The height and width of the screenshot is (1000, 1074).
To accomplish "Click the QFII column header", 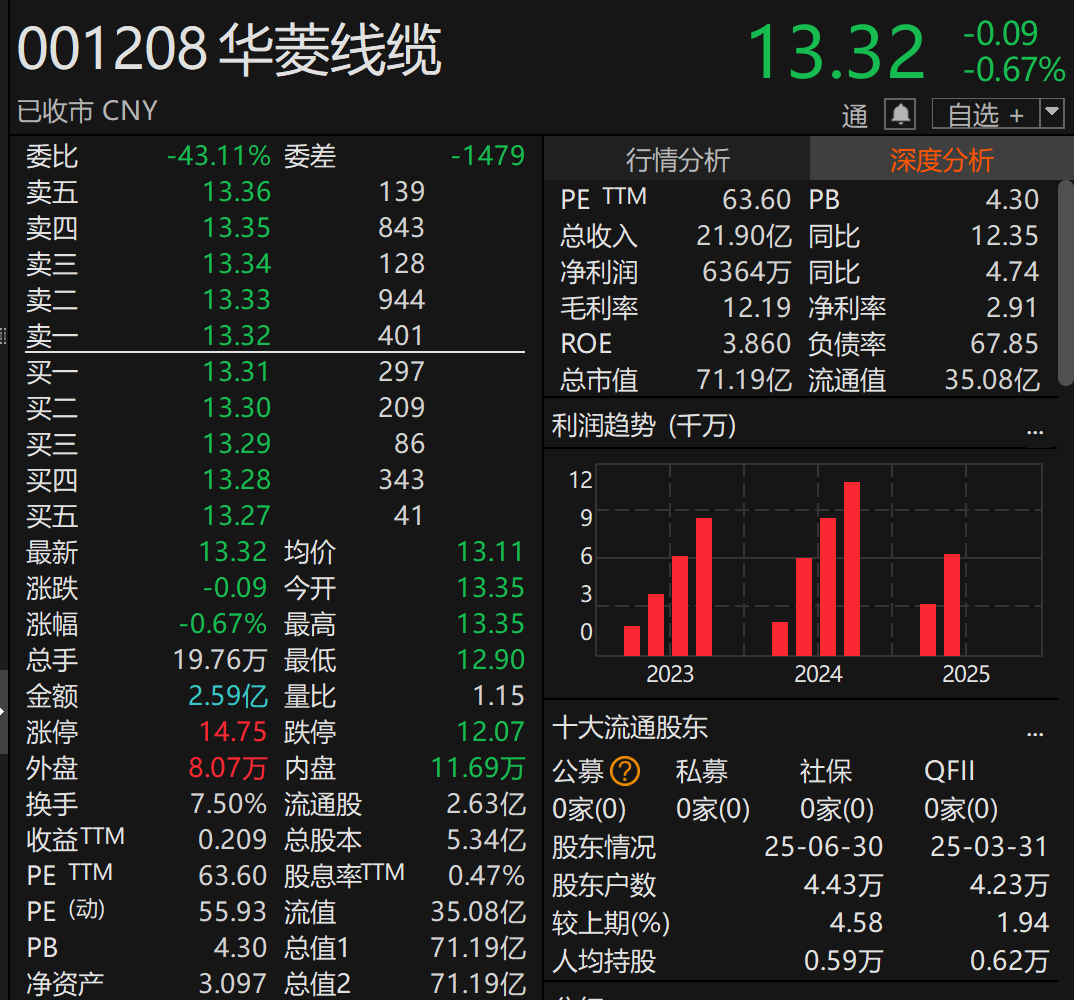I will 952,770.
